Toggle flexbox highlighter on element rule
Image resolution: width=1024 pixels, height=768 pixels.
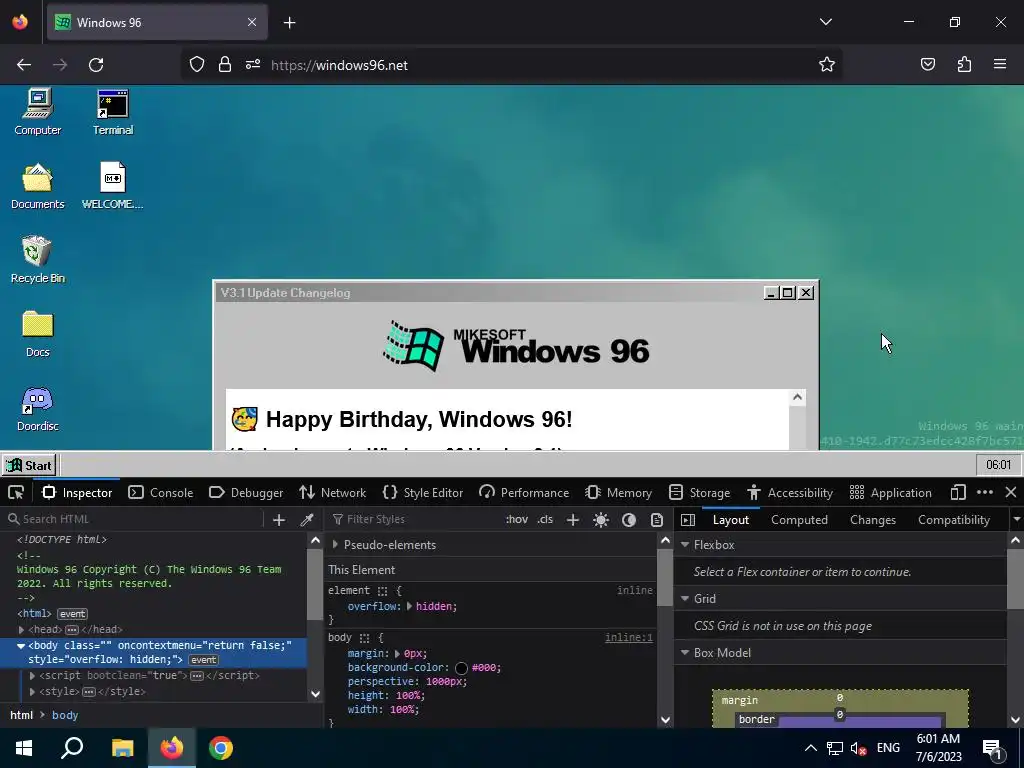click(383, 590)
